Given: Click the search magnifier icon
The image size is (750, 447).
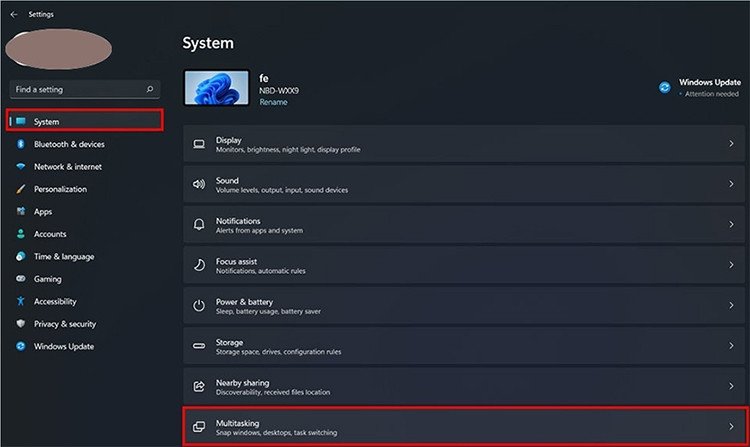Looking at the screenshot, I should click(150, 89).
